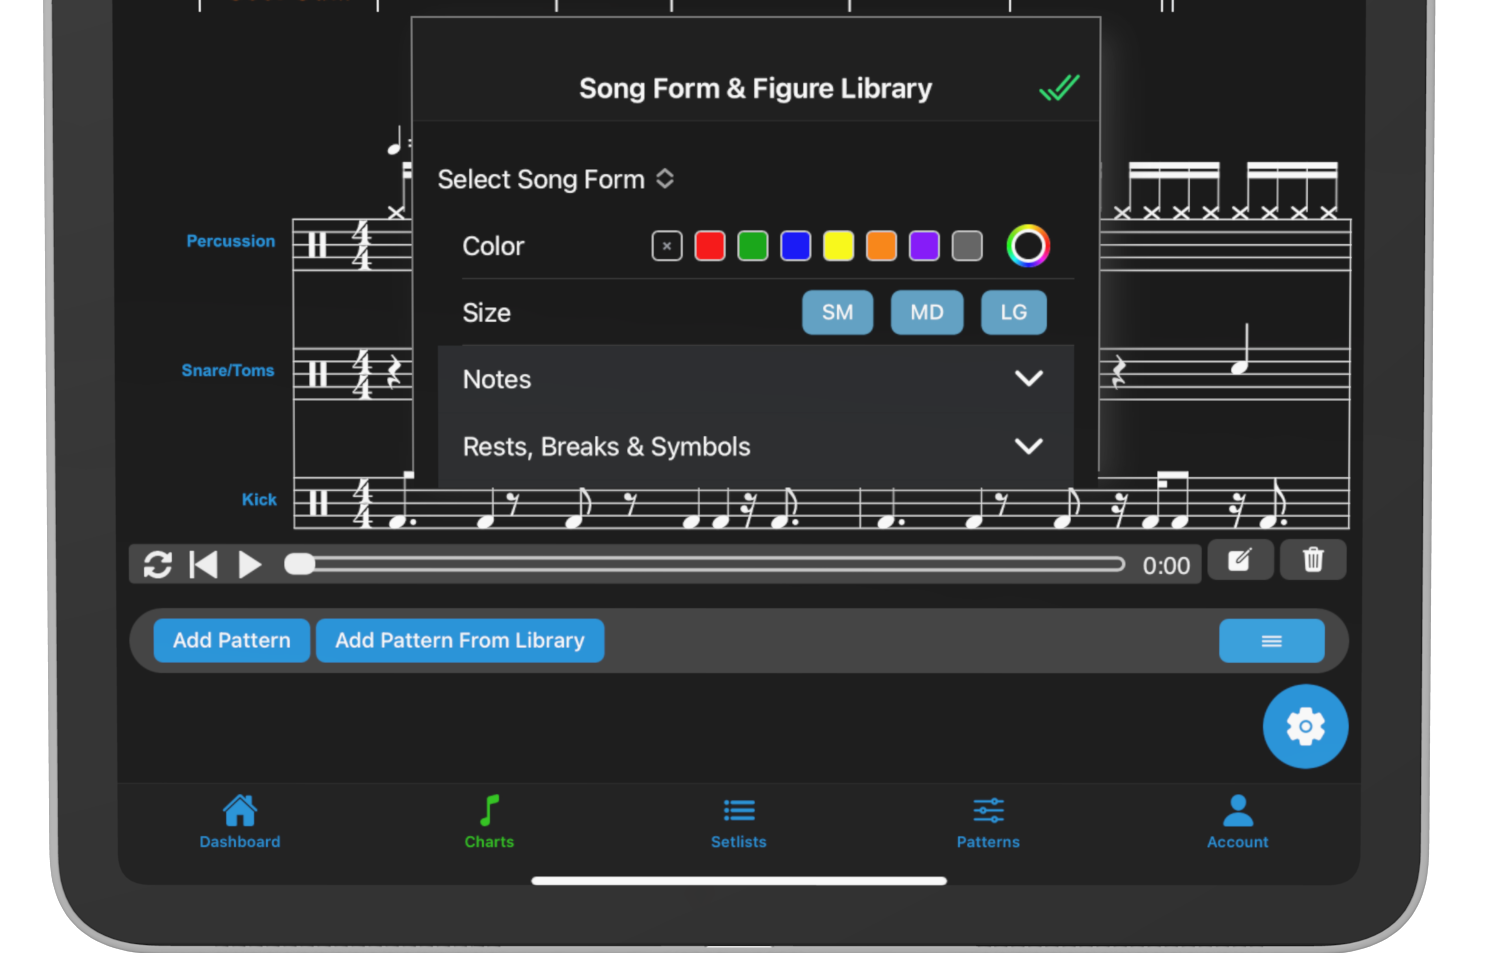Screen dimensions: 1488x953
Task: Click the edit pattern pencil icon
Action: pos(1240,560)
